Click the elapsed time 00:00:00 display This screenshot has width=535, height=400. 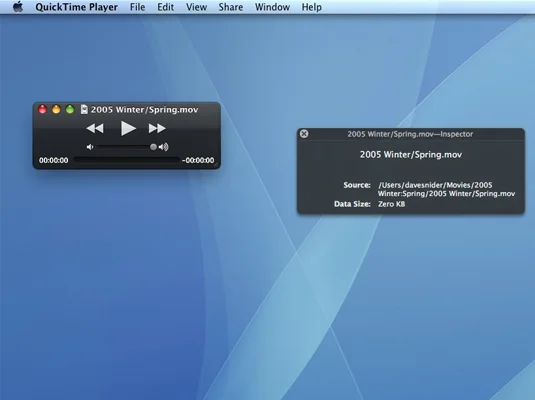[54, 160]
